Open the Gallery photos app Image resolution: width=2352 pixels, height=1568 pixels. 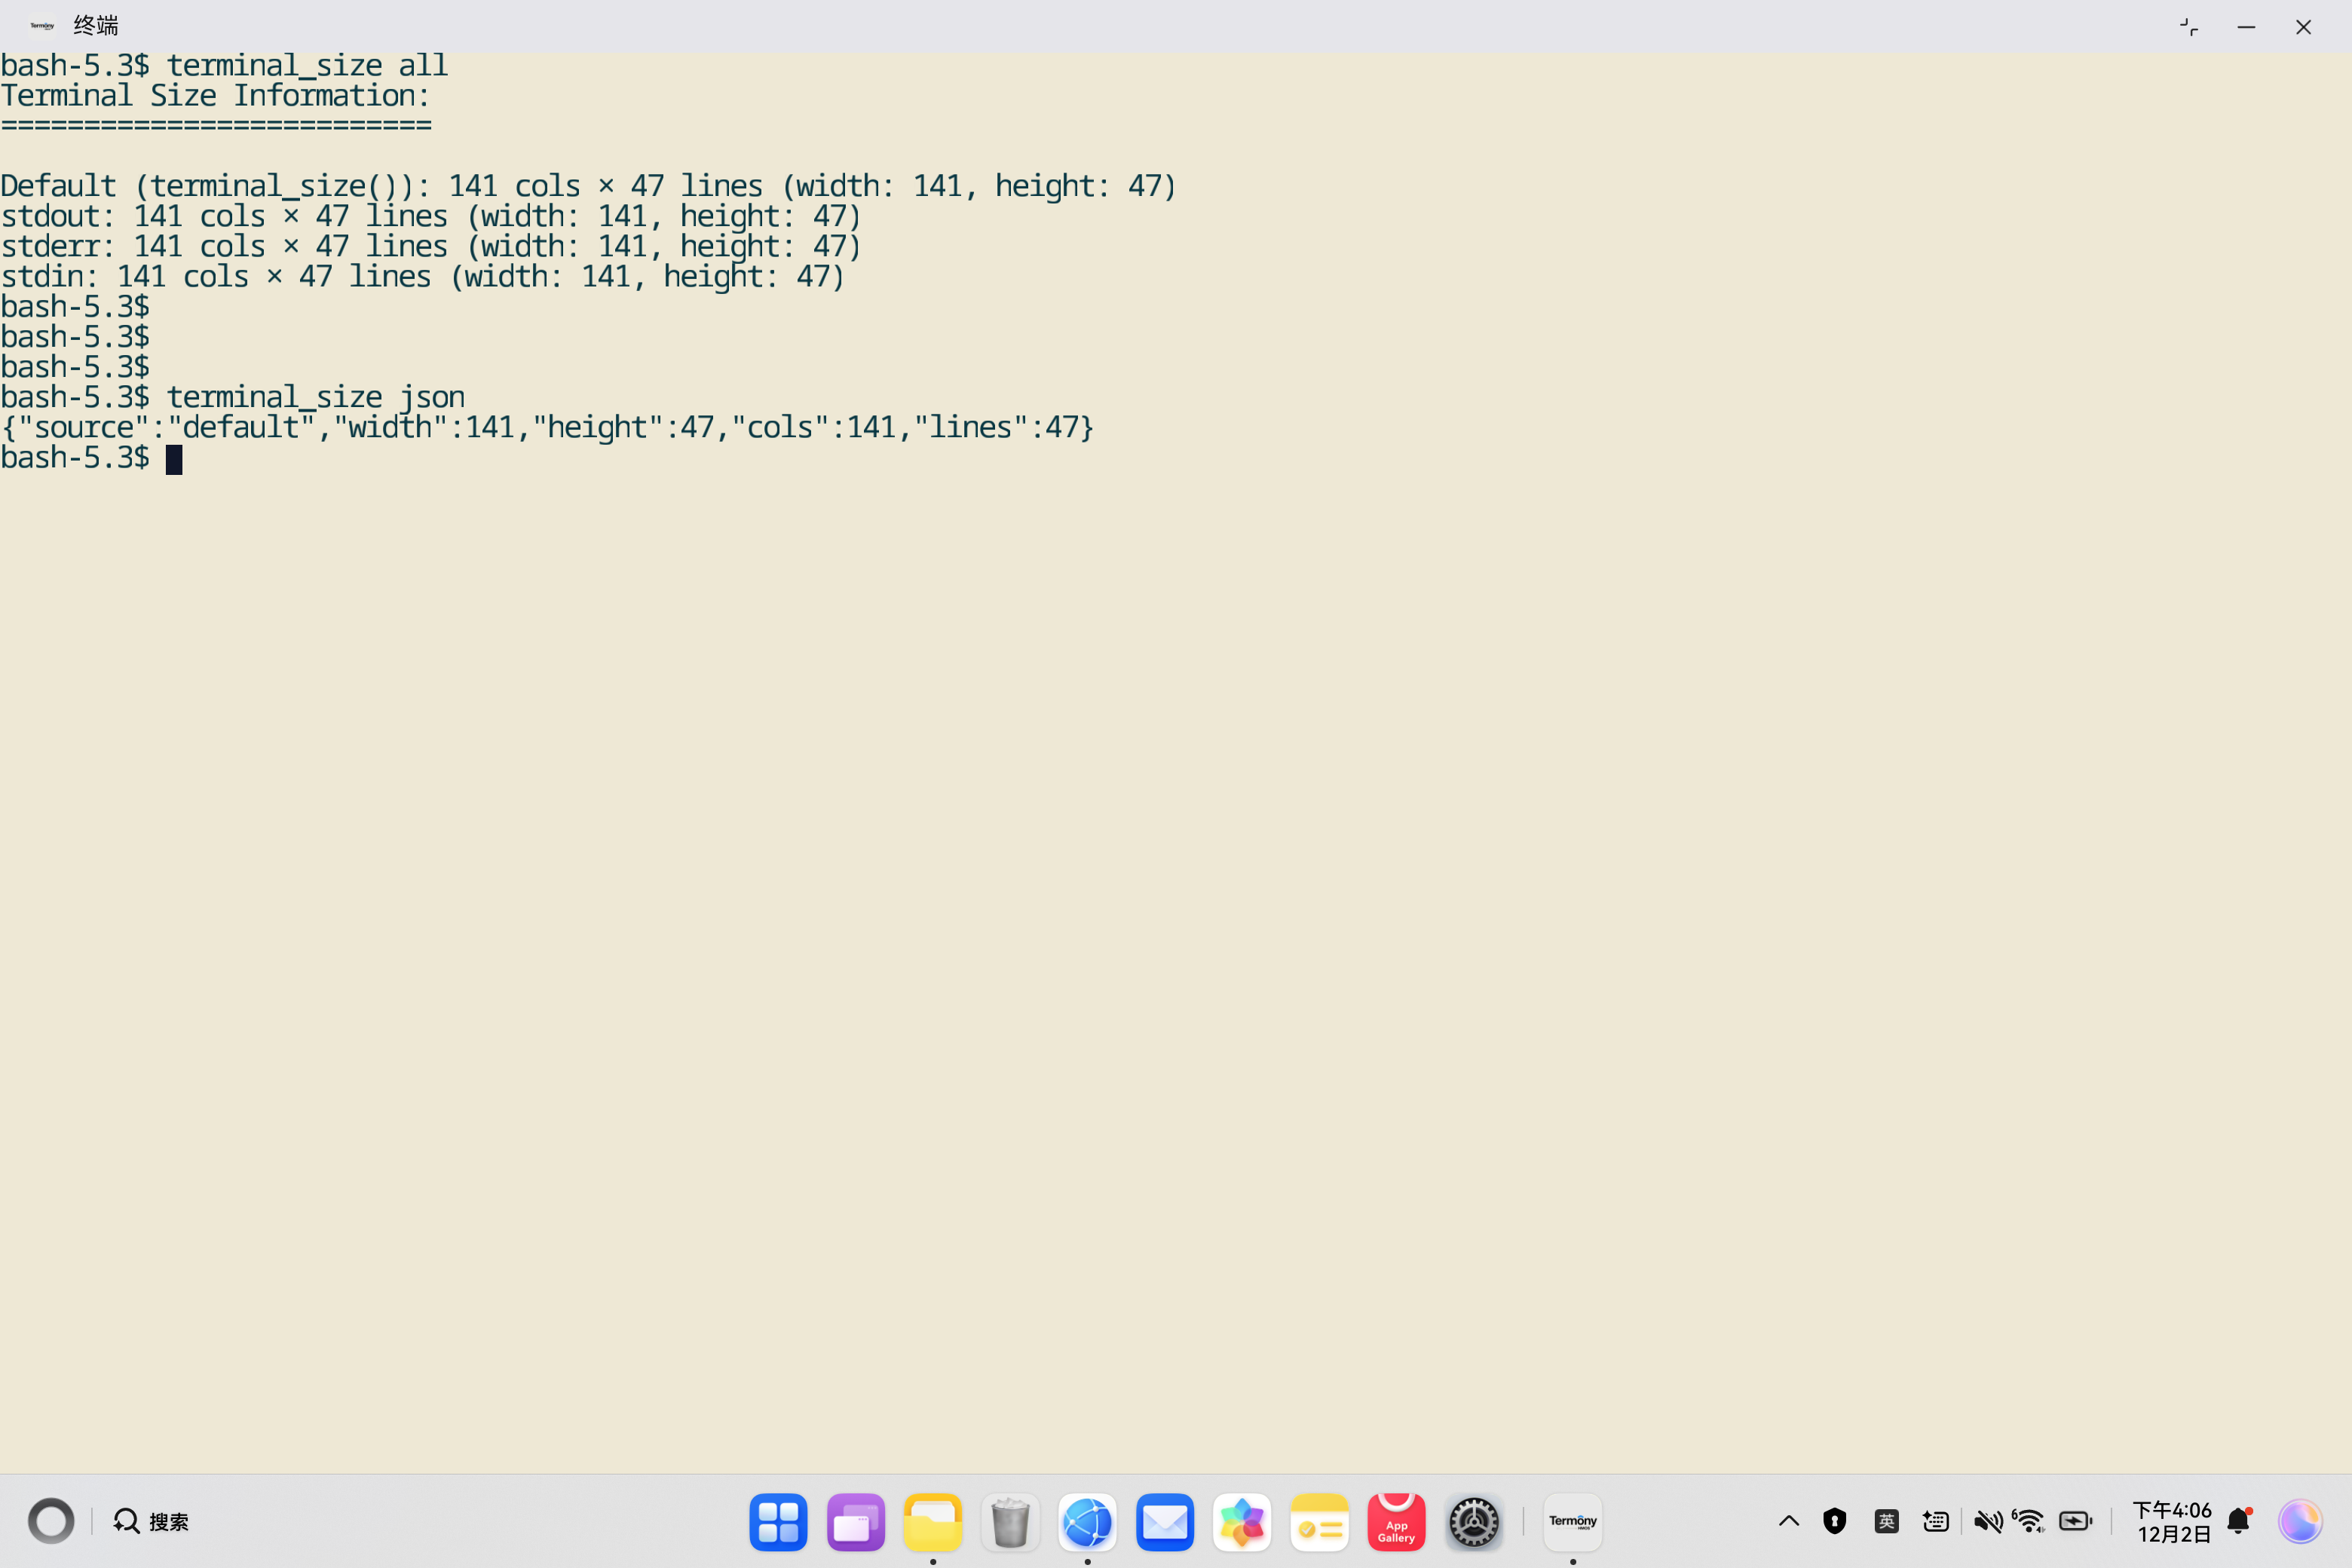[x=1242, y=1522]
